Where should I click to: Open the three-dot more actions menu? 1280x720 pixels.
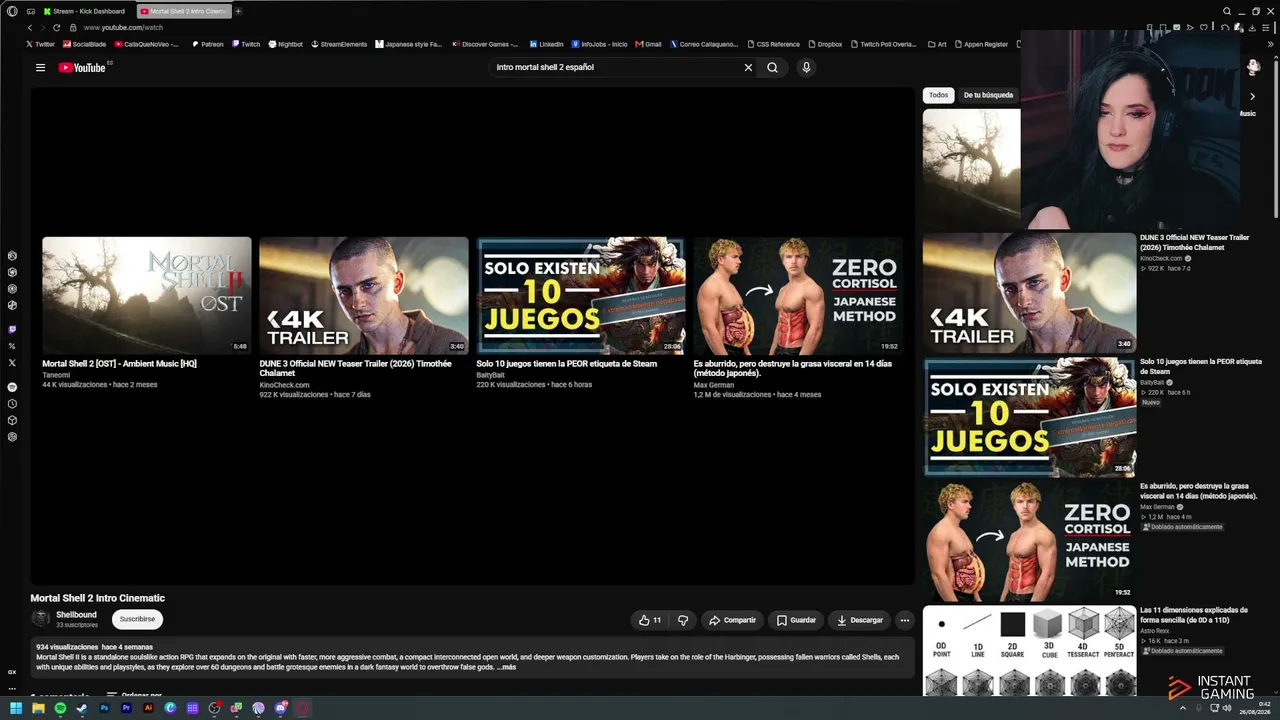(x=905, y=620)
